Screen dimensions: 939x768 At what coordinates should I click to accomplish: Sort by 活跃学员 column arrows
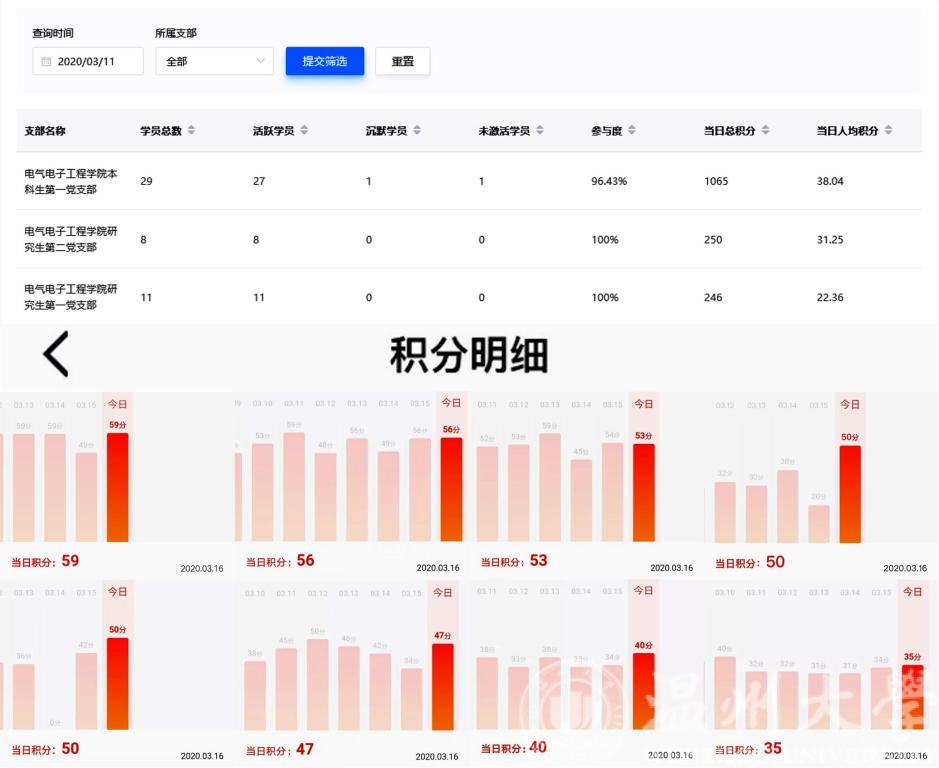click(304, 130)
